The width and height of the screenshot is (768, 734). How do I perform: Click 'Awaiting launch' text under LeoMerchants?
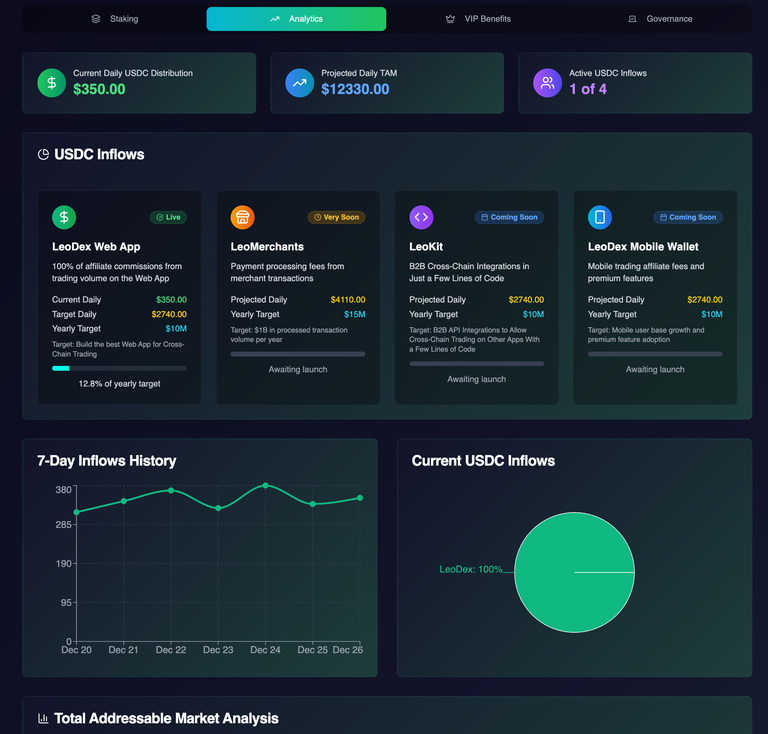pos(298,370)
